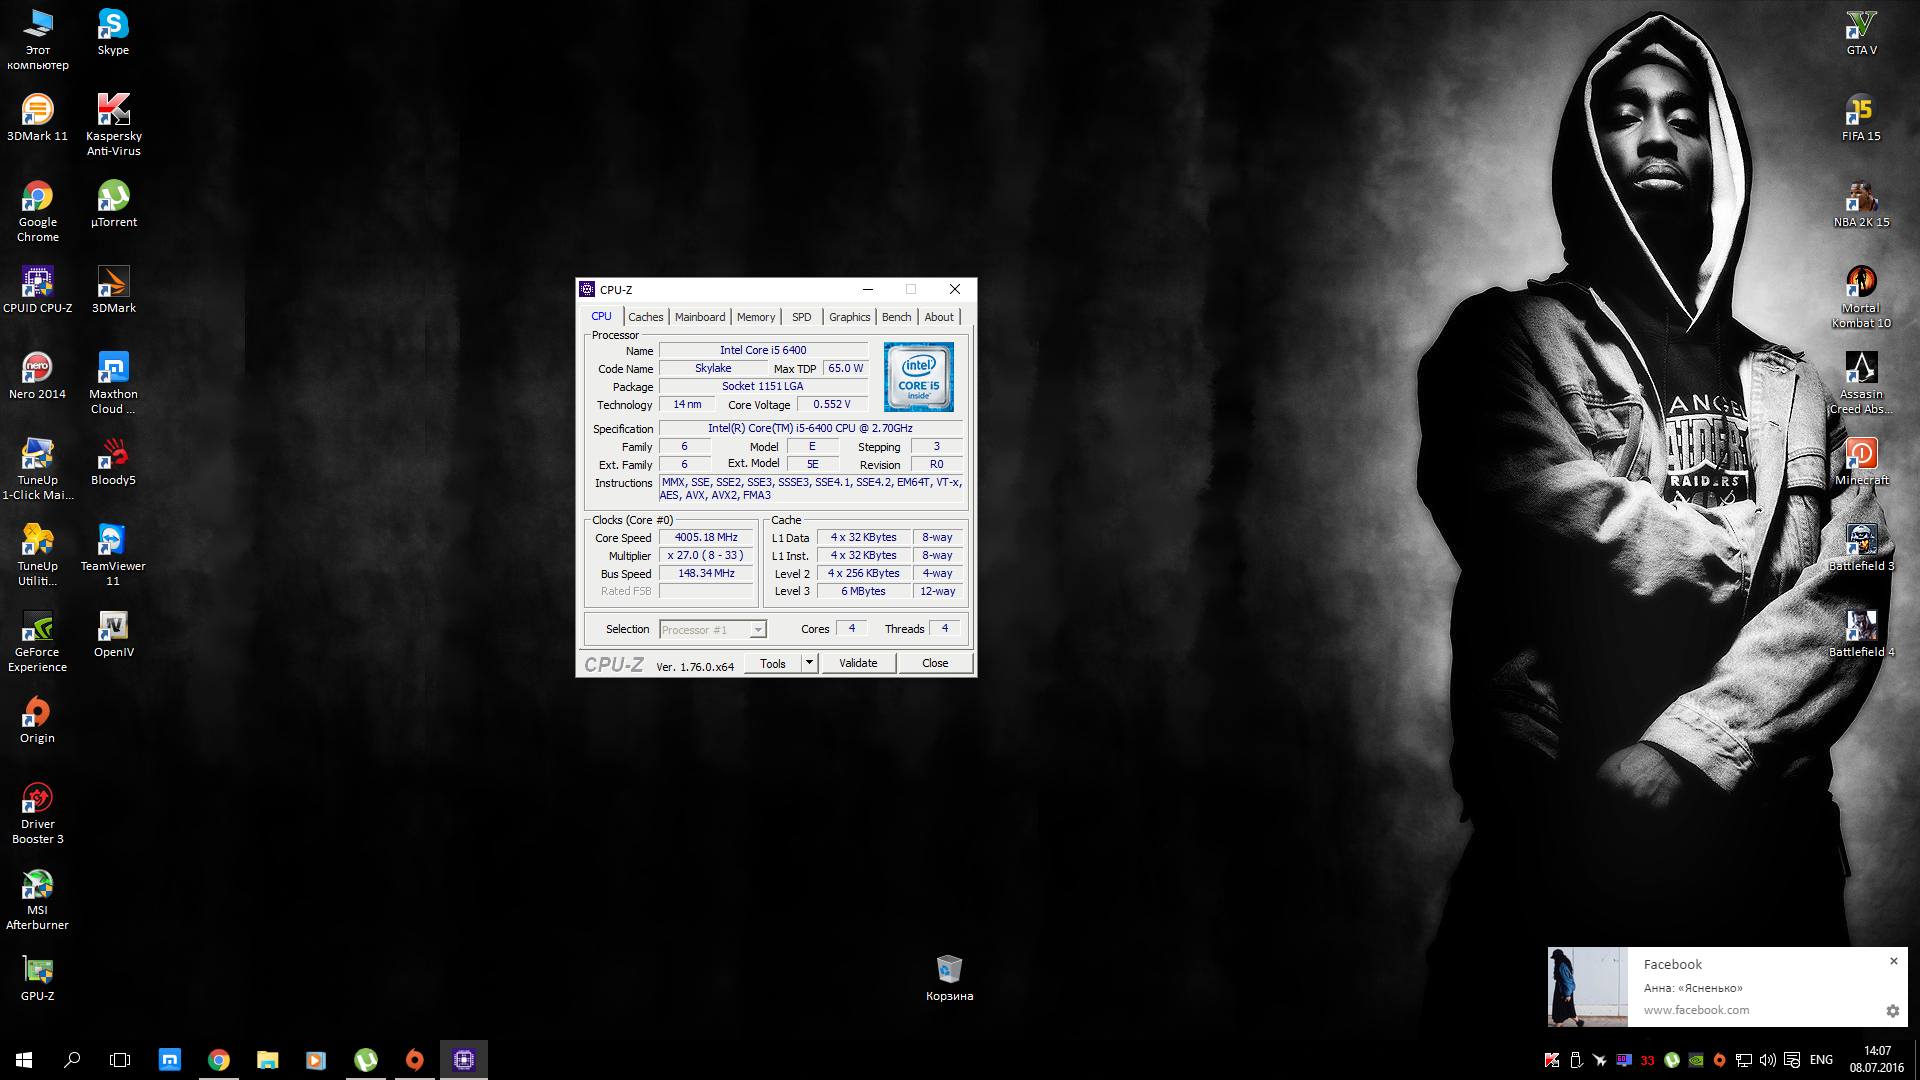This screenshot has width=1920, height=1080.
Task: Launch Kaspersky Anti-Virus desktop icon
Action: click(x=113, y=111)
